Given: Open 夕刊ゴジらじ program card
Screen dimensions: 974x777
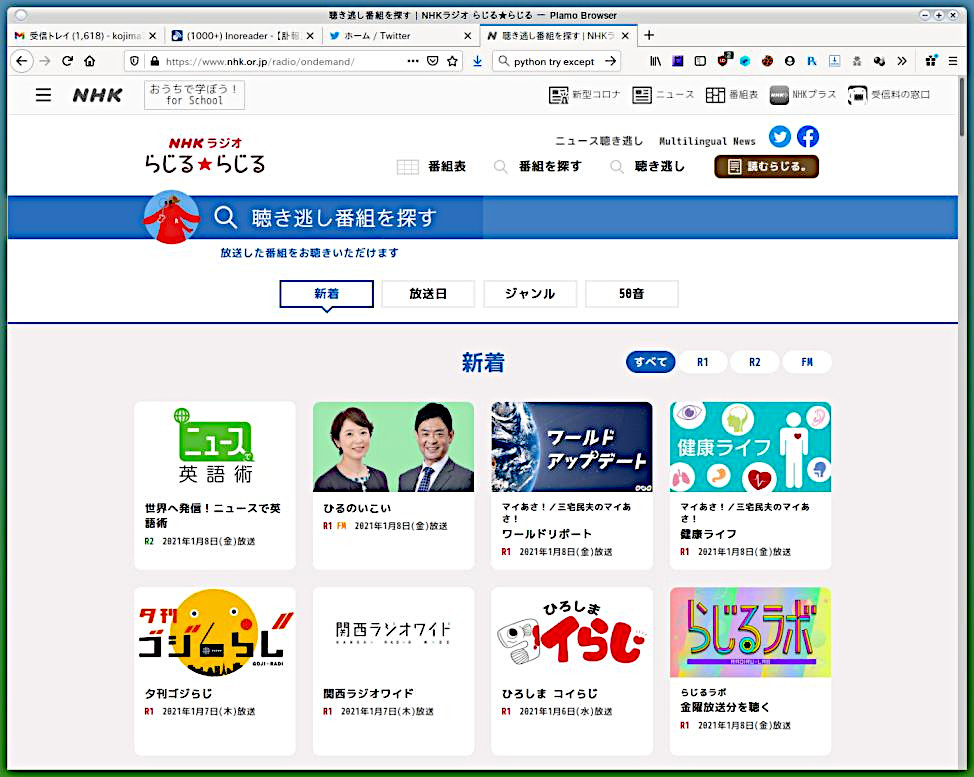Looking at the screenshot, I should pyautogui.click(x=215, y=671).
